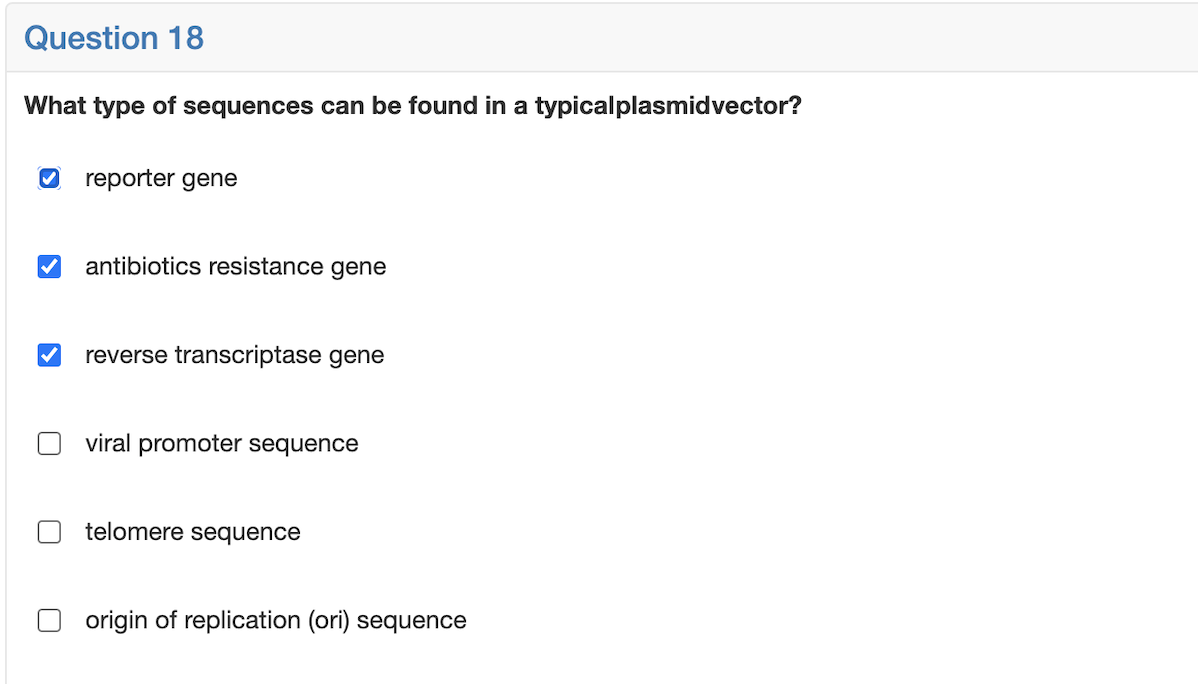Image resolution: width=1198 pixels, height=684 pixels.
Task: Uncheck the antibiotics resistance gene checkbox
Action: (x=49, y=267)
